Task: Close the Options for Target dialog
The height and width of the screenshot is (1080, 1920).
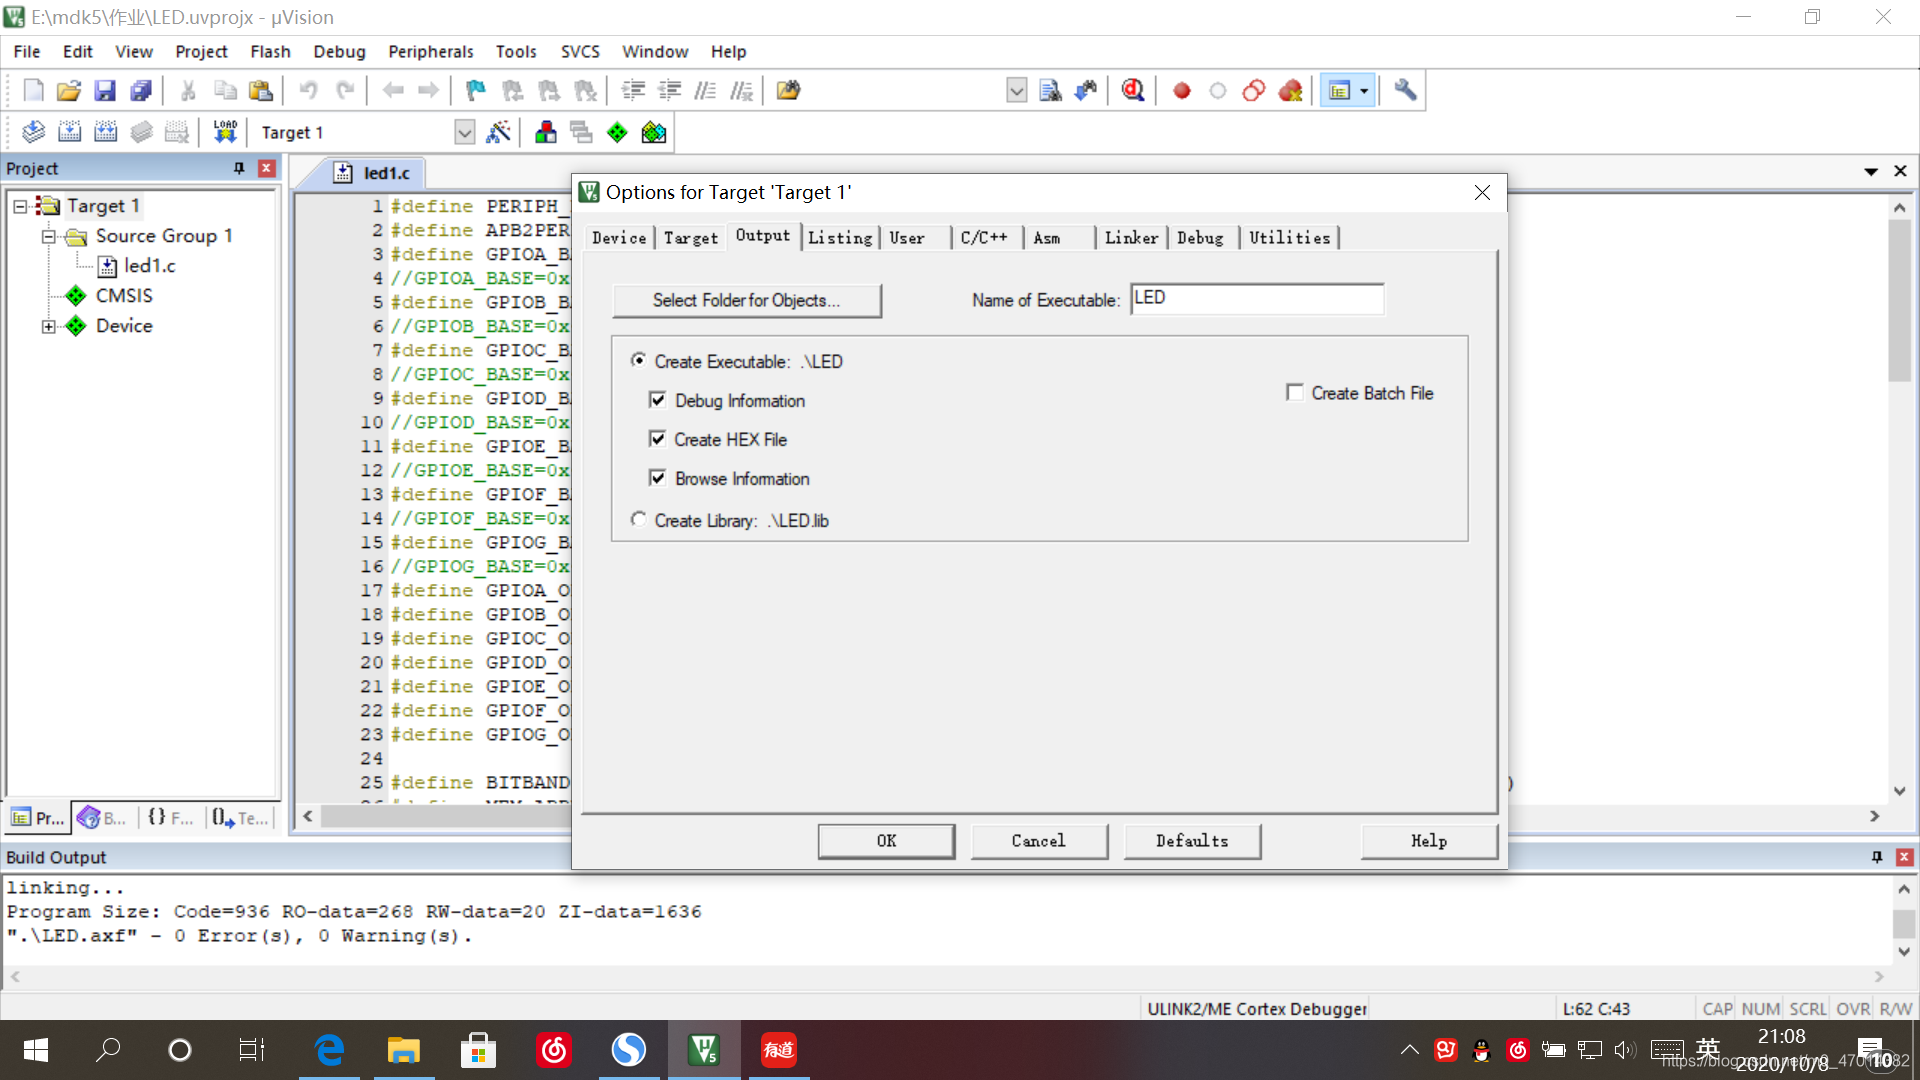Action: (1482, 192)
